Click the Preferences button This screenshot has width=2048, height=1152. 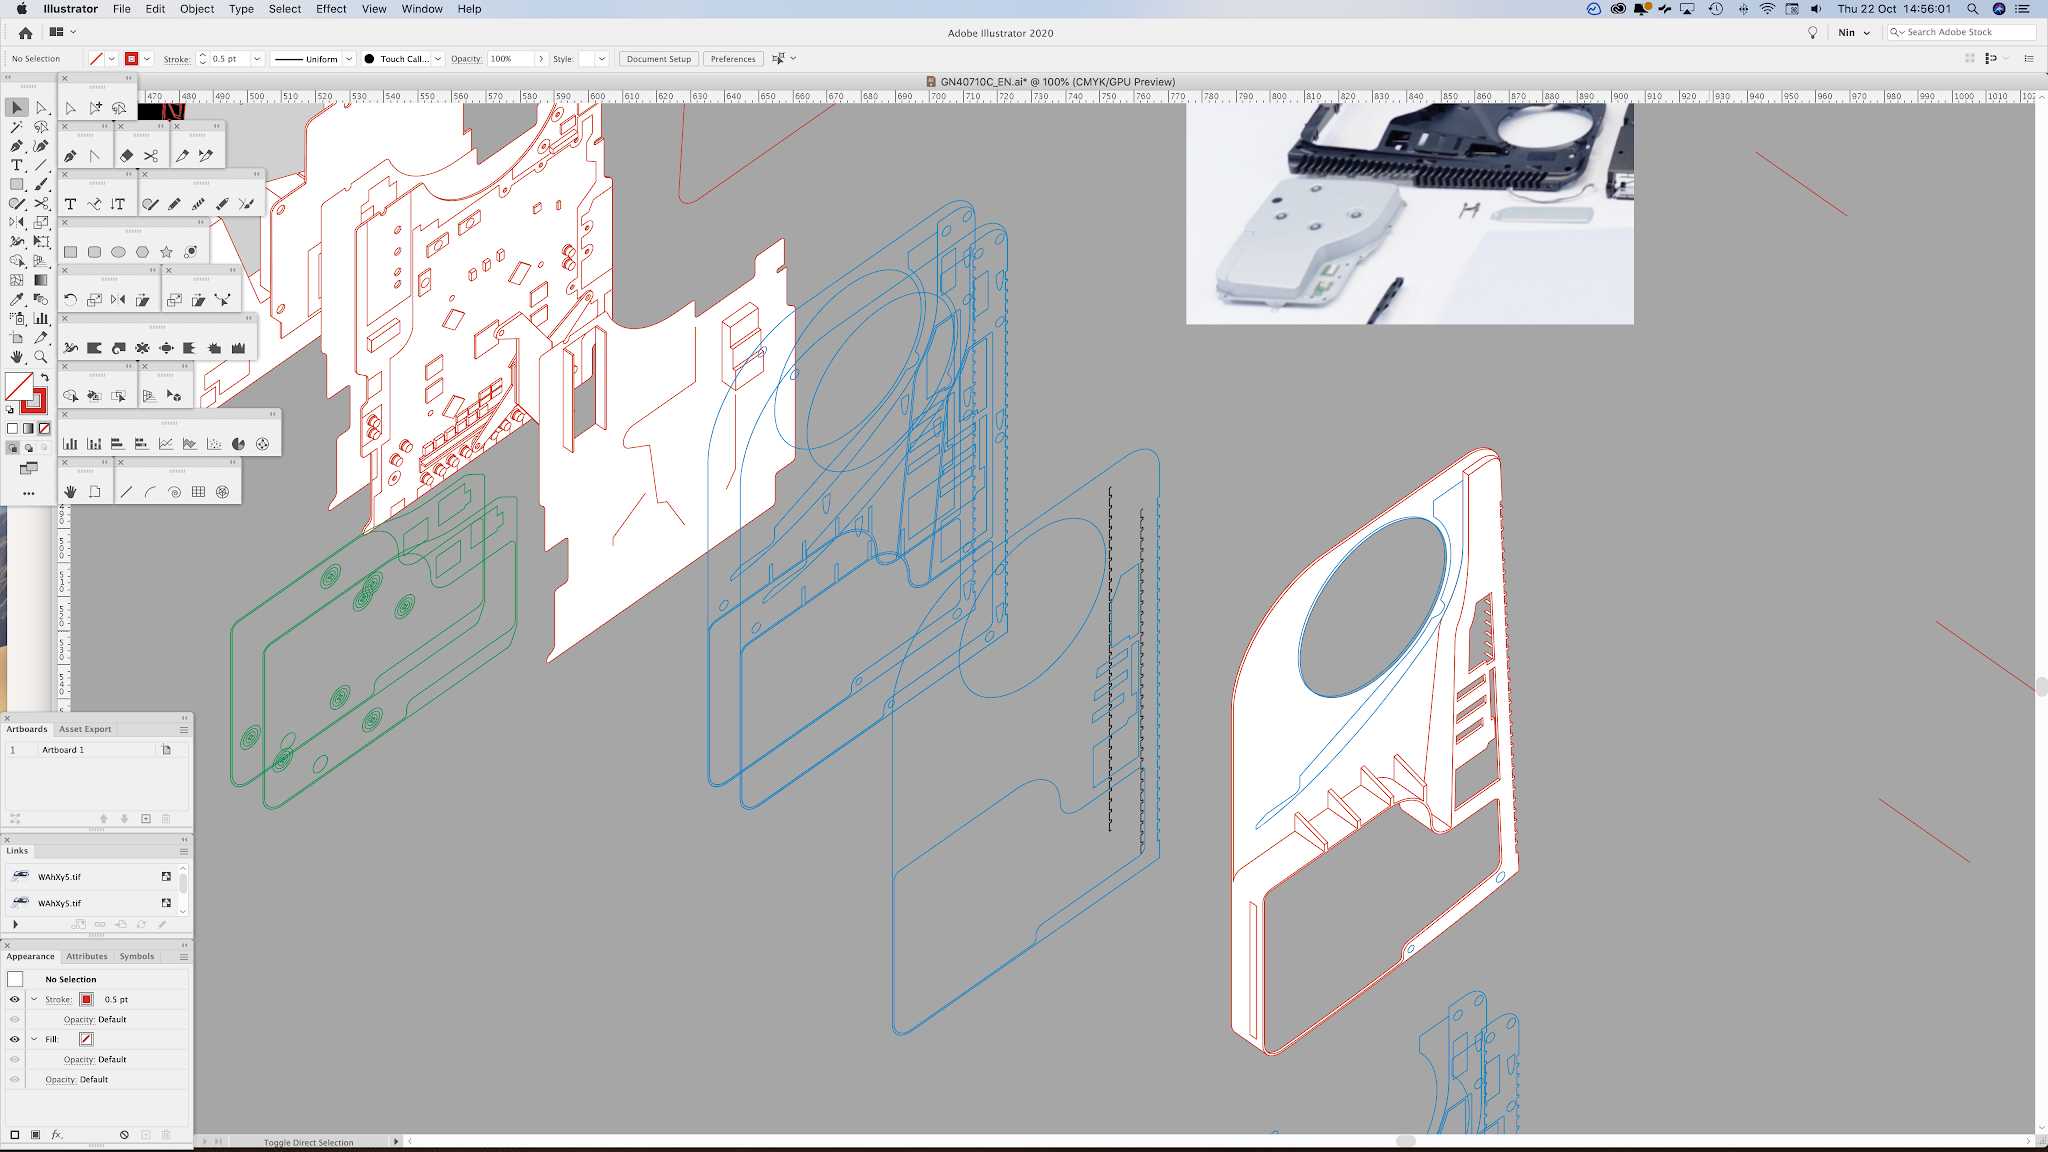click(x=733, y=59)
